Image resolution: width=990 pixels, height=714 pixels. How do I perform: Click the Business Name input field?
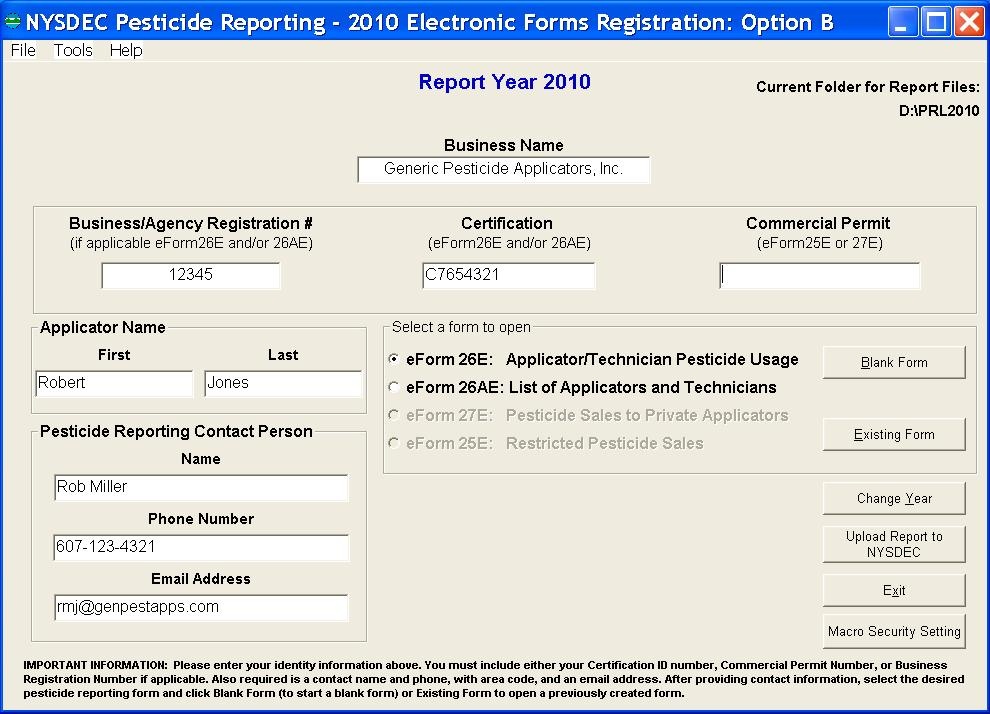pyautogui.click(x=504, y=169)
